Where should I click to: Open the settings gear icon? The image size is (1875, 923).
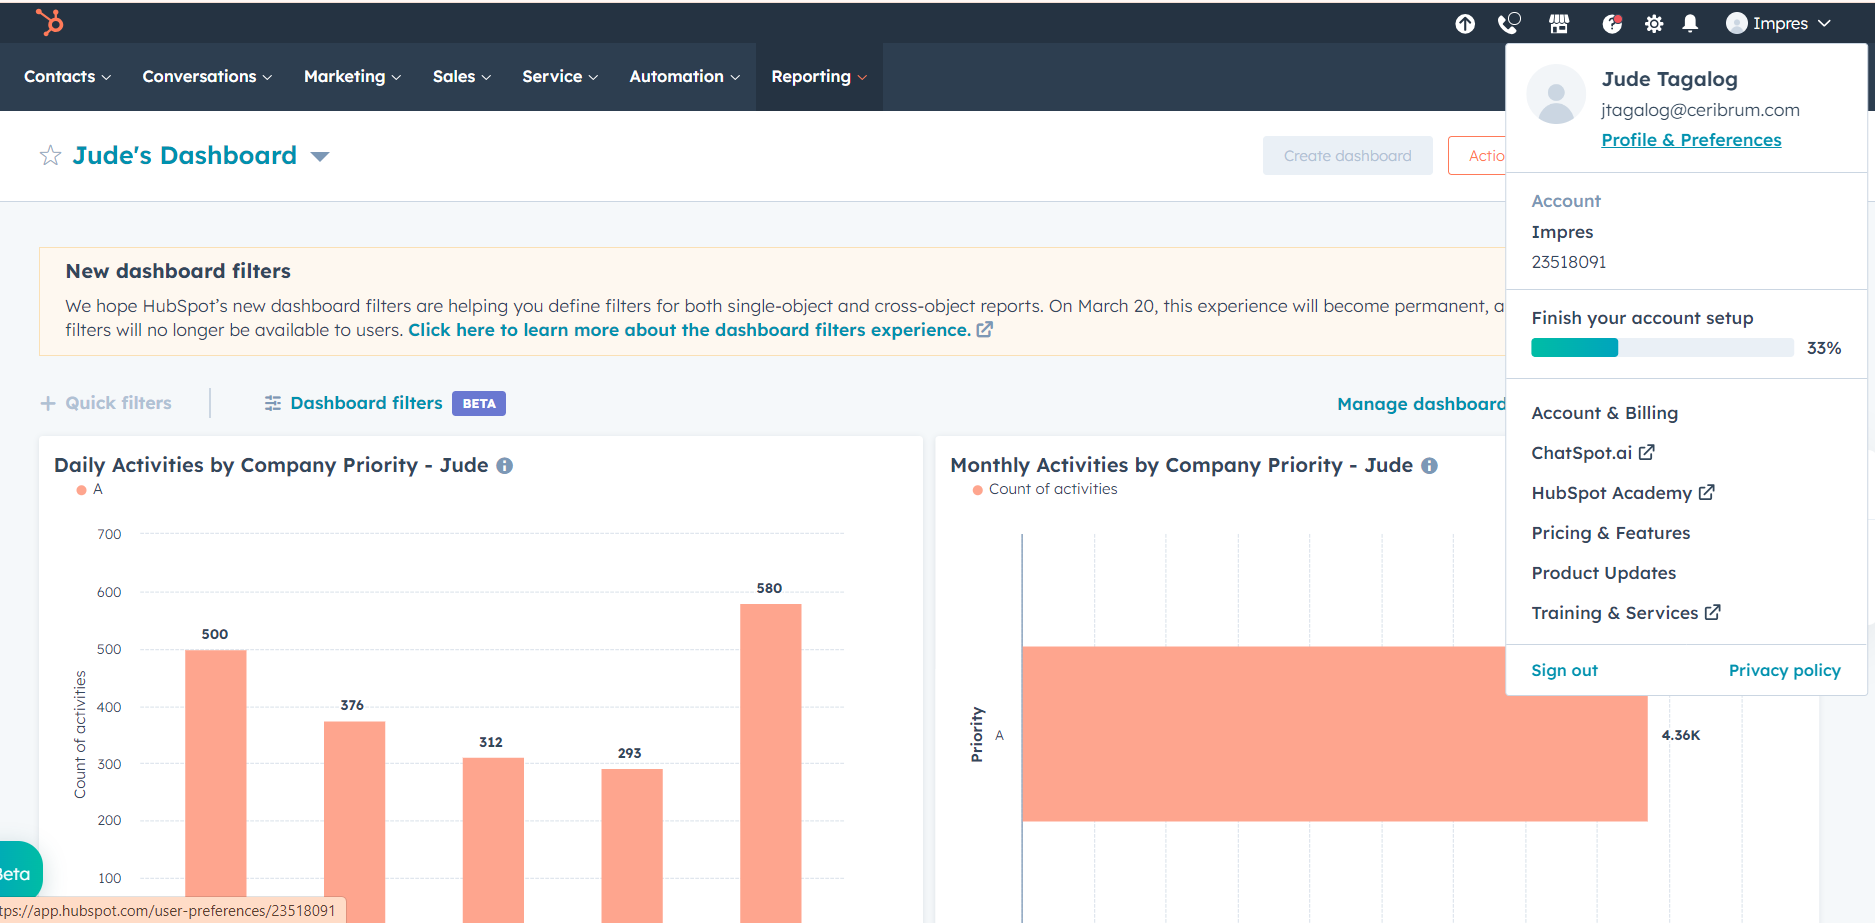[x=1654, y=24]
